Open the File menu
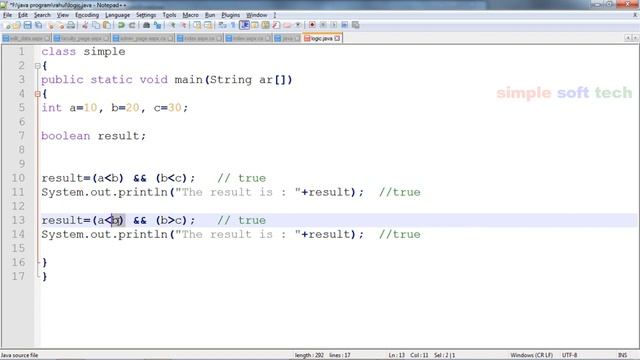 pyautogui.click(x=7, y=15)
